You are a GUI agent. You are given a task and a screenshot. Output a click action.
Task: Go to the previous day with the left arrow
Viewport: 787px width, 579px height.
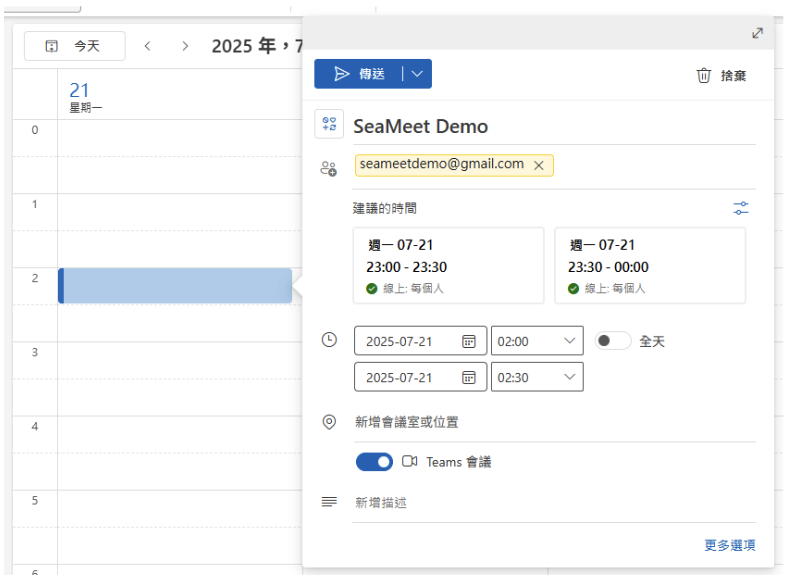tap(147, 46)
